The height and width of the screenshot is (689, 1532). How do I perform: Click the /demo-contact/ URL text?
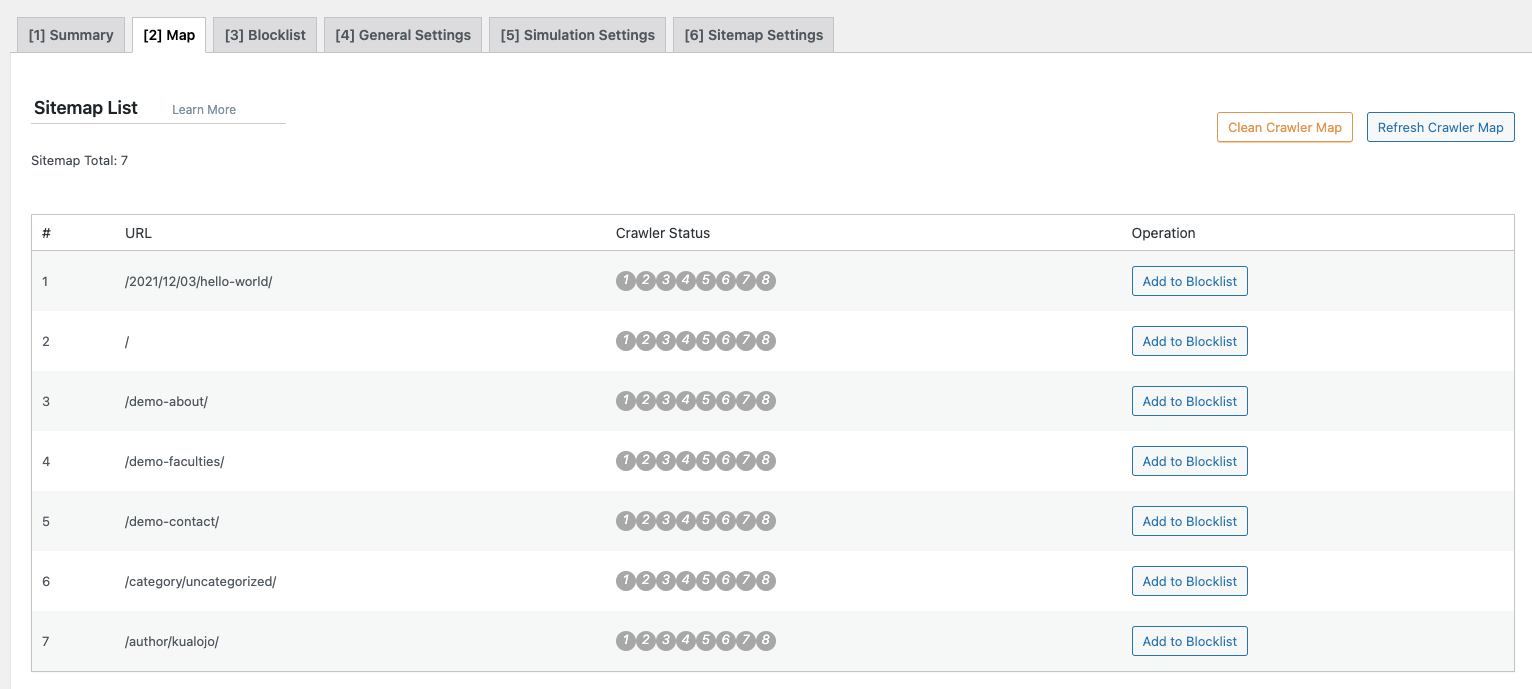coord(172,522)
